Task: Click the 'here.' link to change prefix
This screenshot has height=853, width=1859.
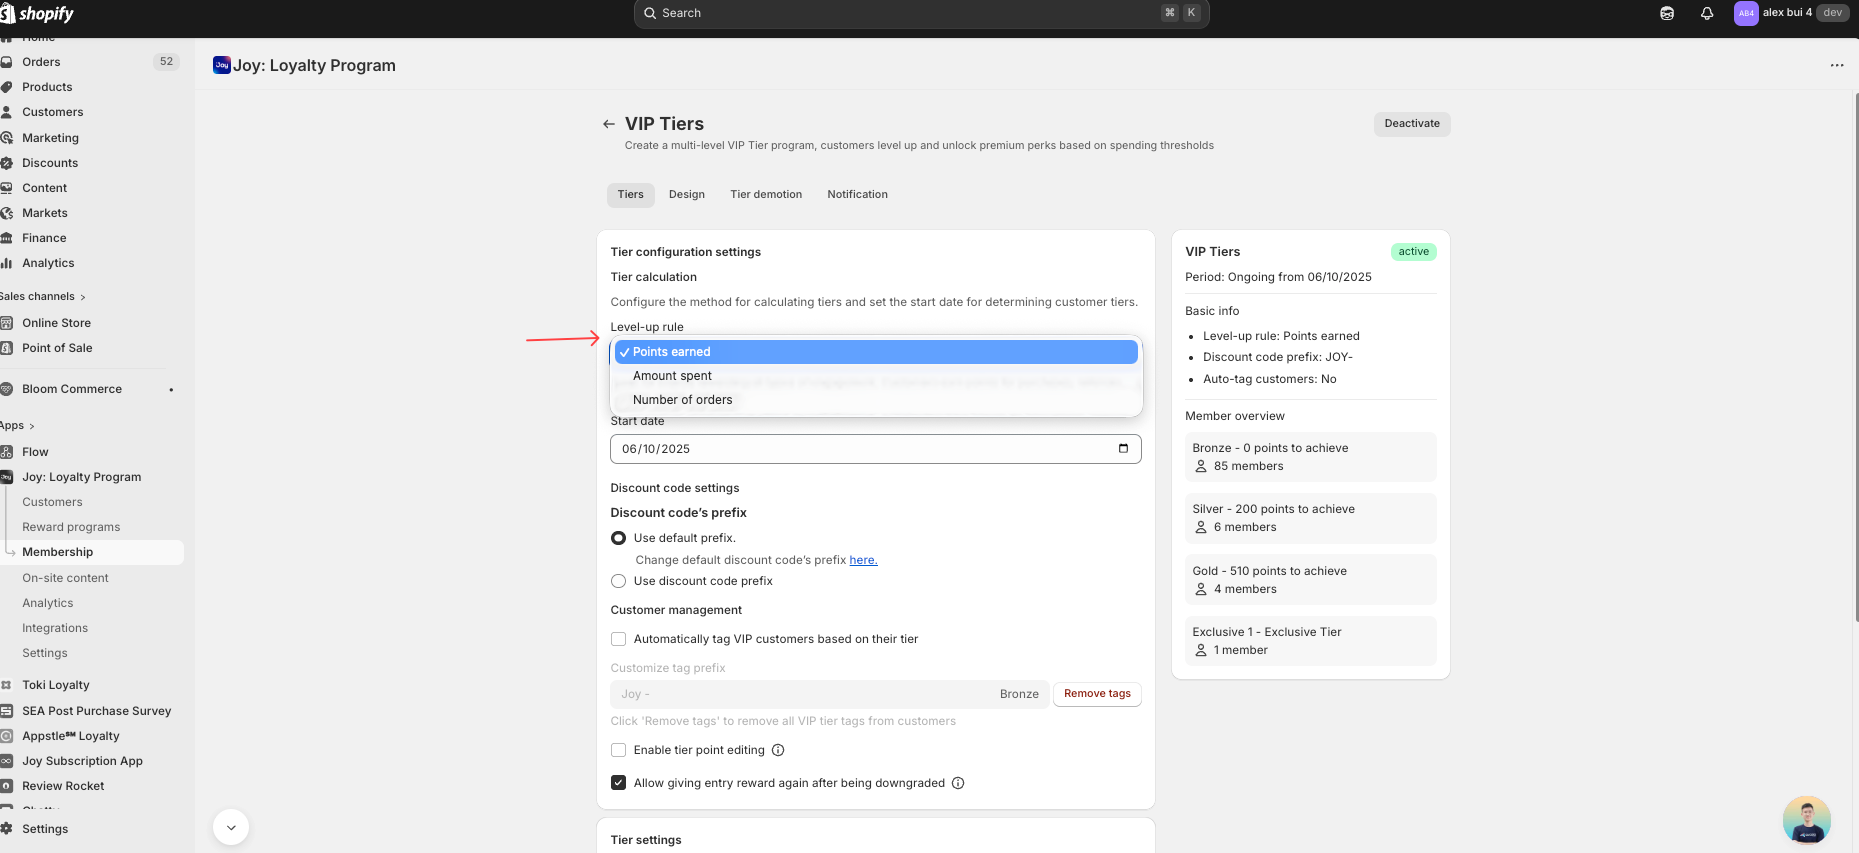Action: click(x=863, y=560)
